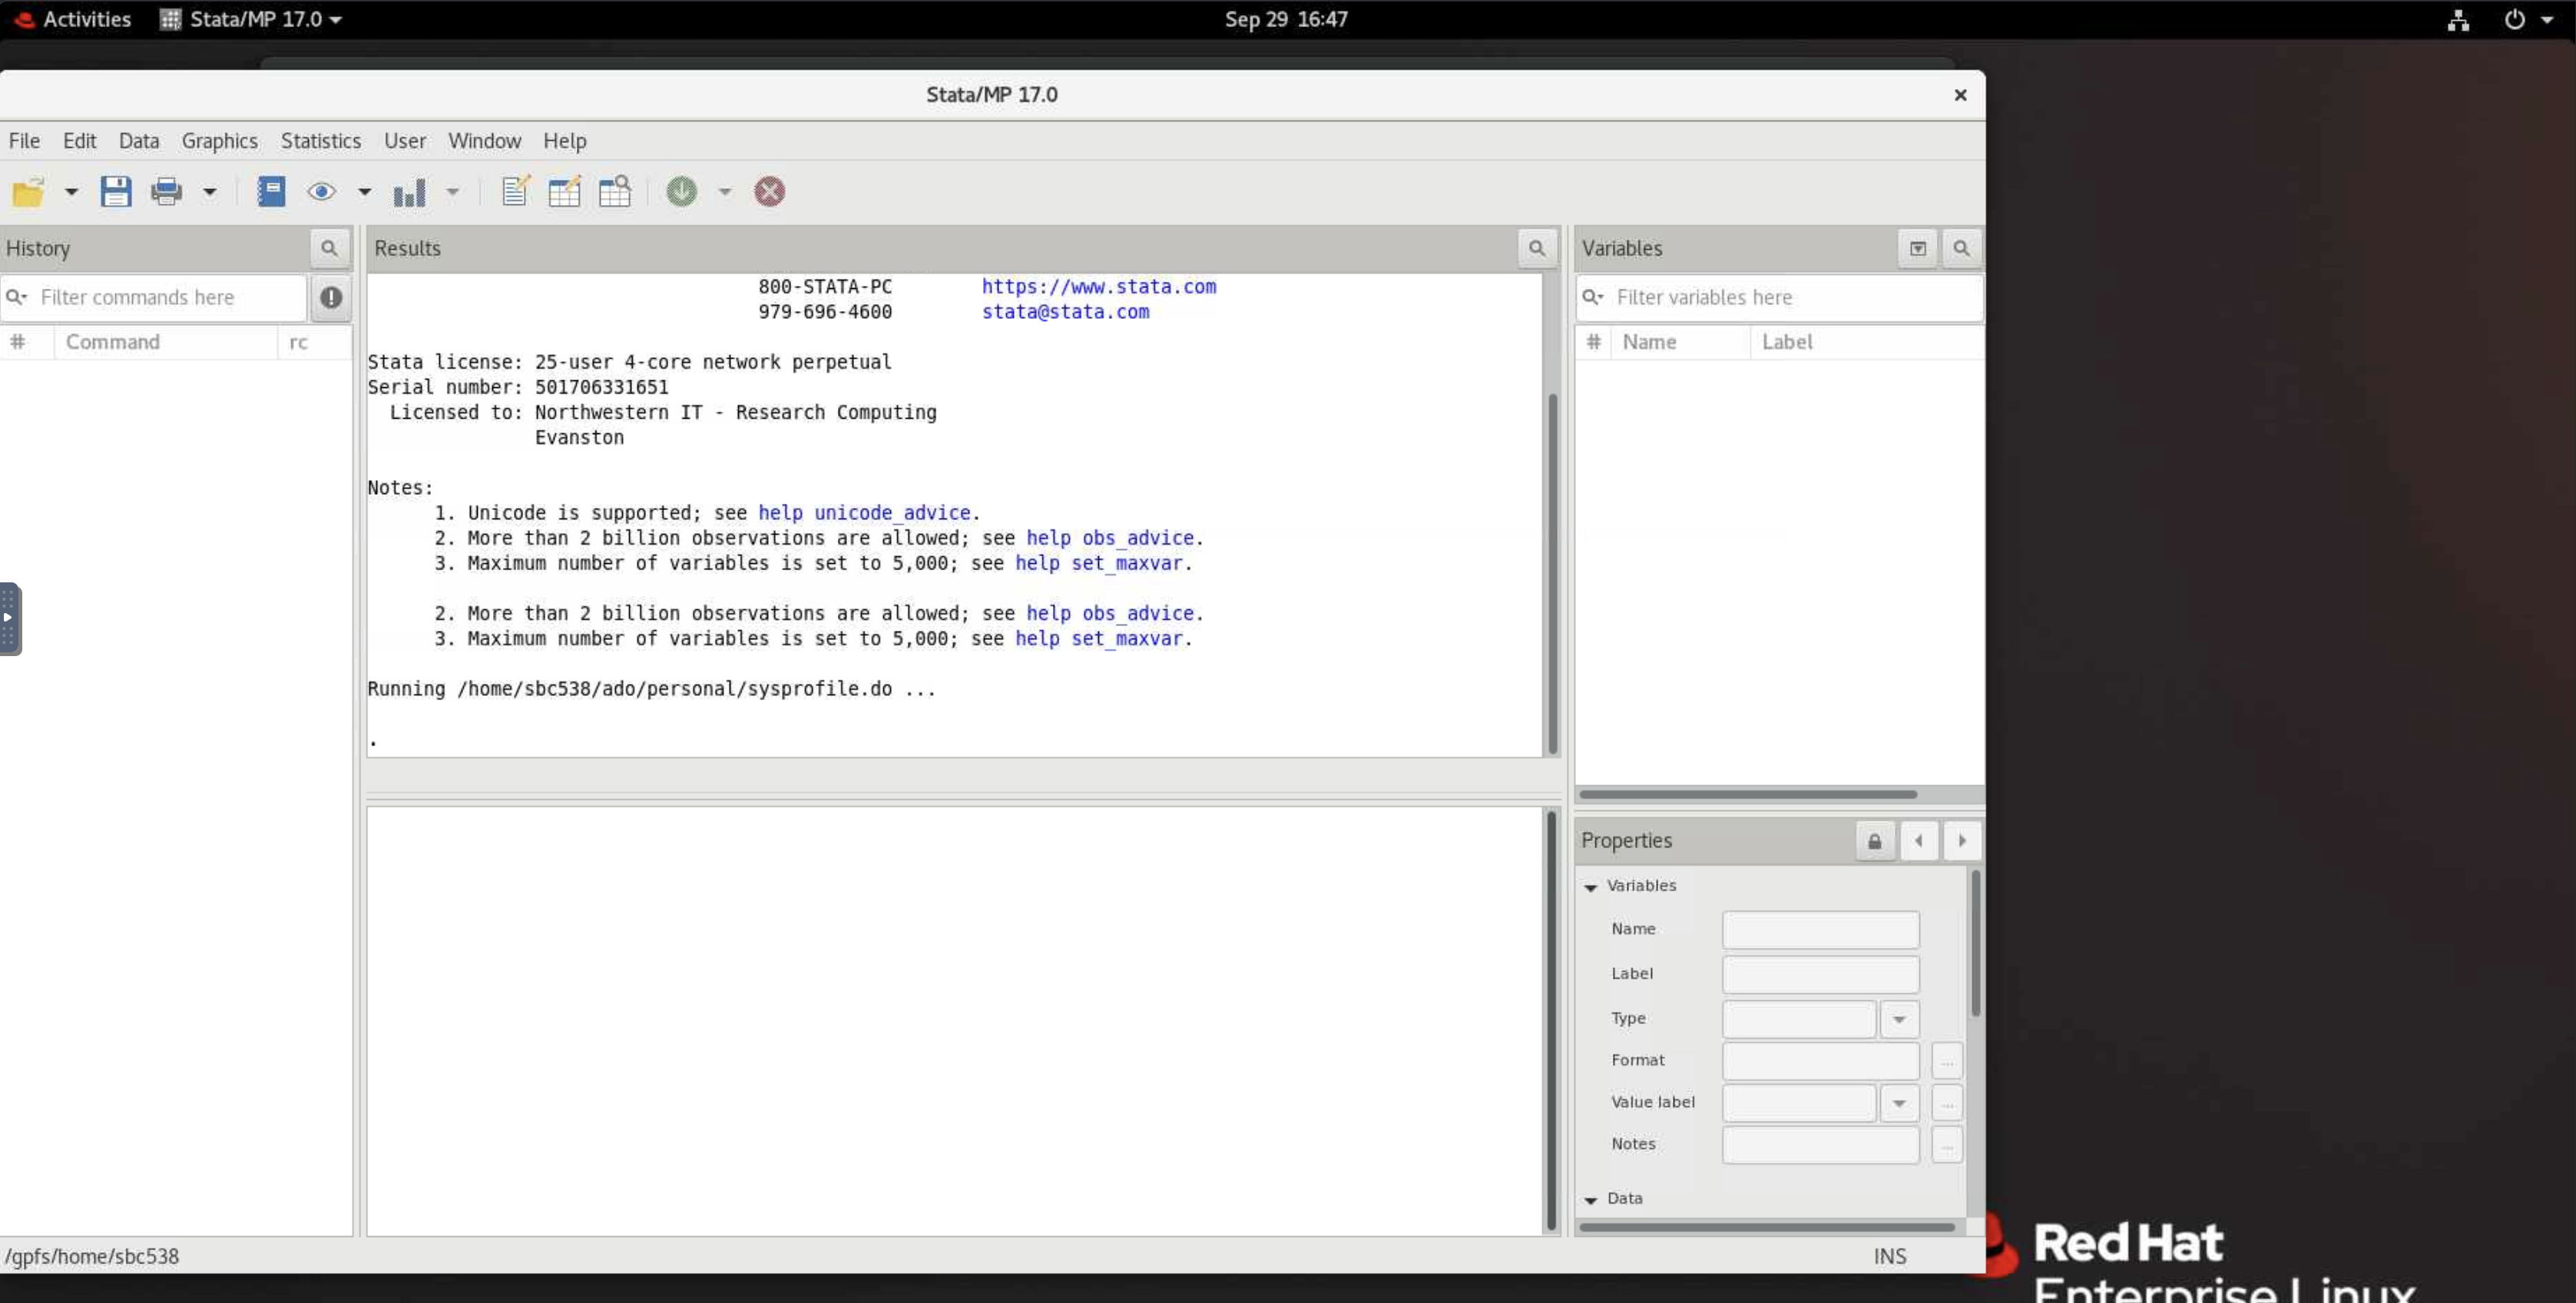Open the dropdown arrow next to Print
The height and width of the screenshot is (1303, 2576).
(x=209, y=191)
